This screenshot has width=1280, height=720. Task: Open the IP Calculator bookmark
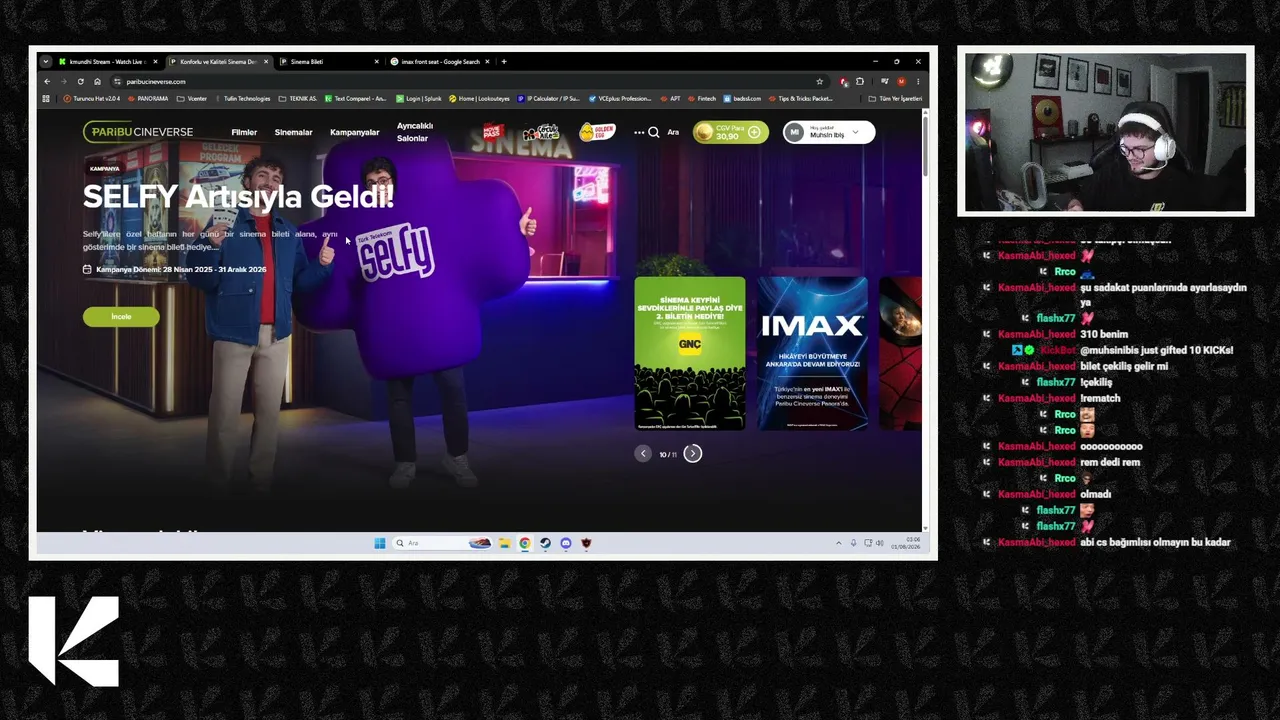[x=548, y=98]
